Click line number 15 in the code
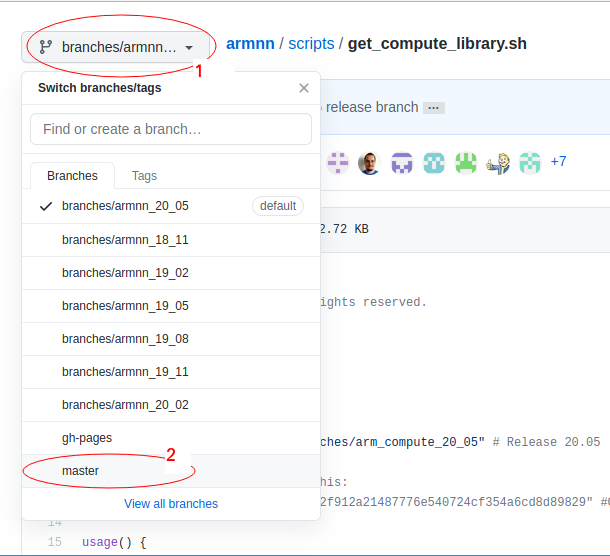610x556 pixels. click(x=54, y=542)
